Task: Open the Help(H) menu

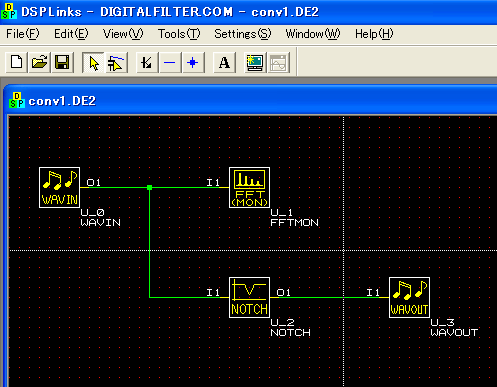Action: pyautogui.click(x=374, y=34)
